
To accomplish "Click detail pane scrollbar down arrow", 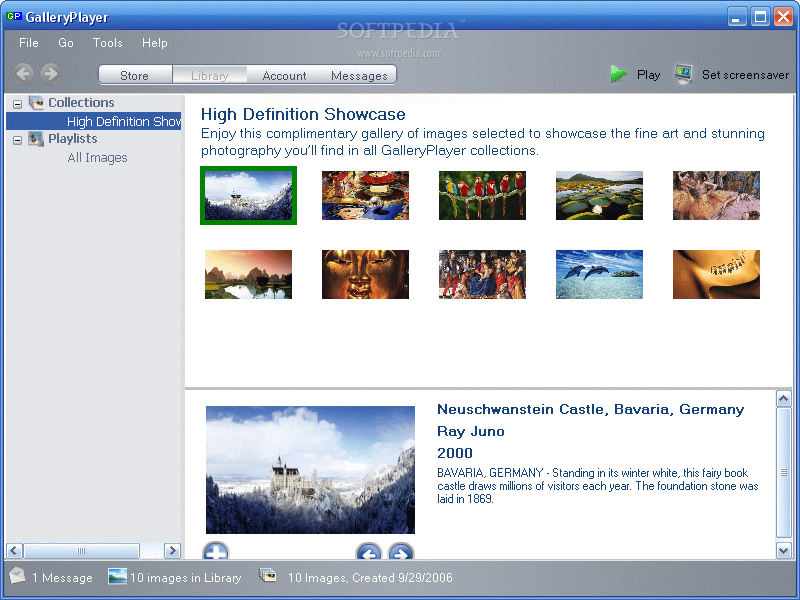I will [x=784, y=550].
